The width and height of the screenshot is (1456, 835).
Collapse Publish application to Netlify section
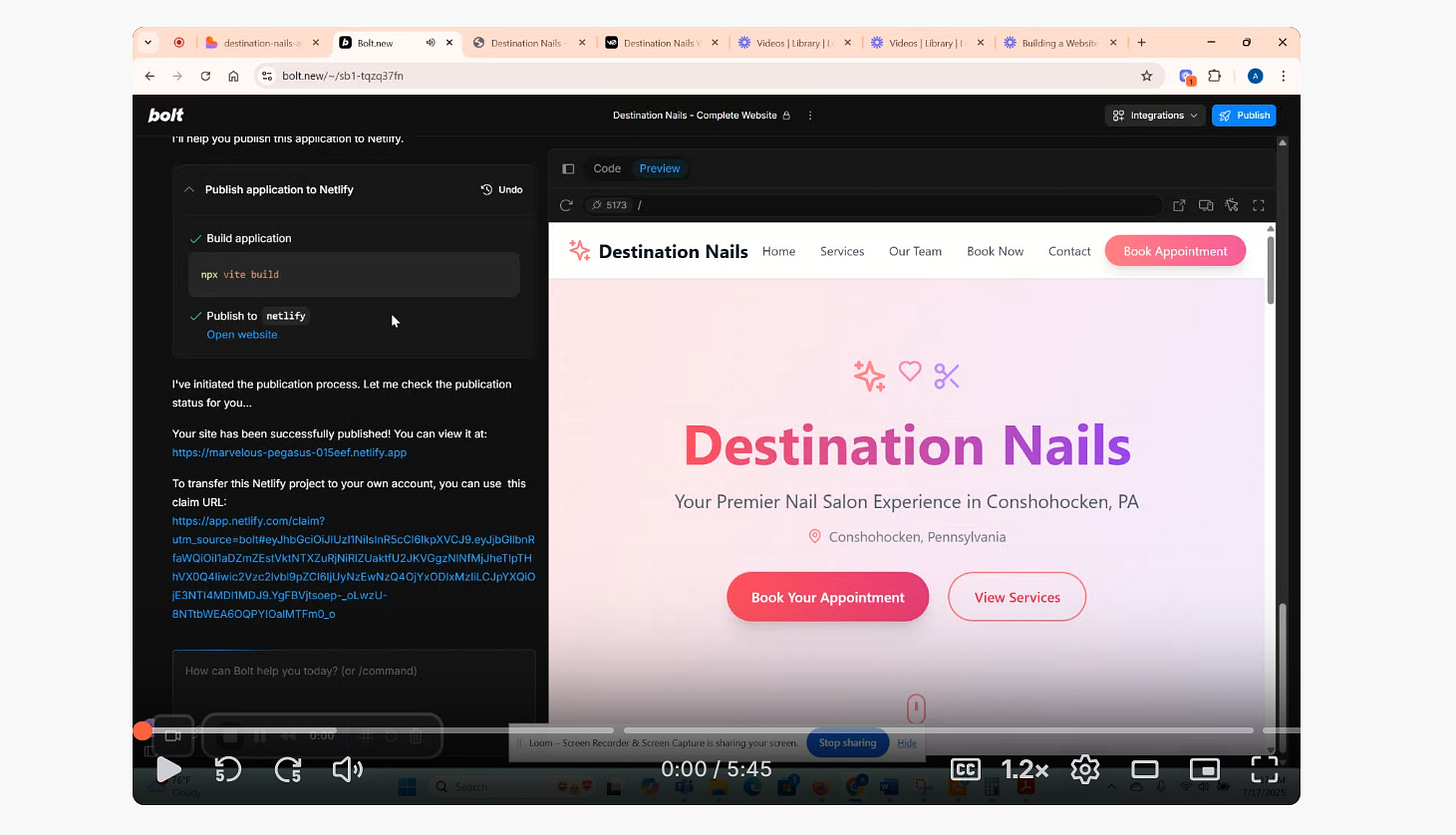tap(189, 189)
